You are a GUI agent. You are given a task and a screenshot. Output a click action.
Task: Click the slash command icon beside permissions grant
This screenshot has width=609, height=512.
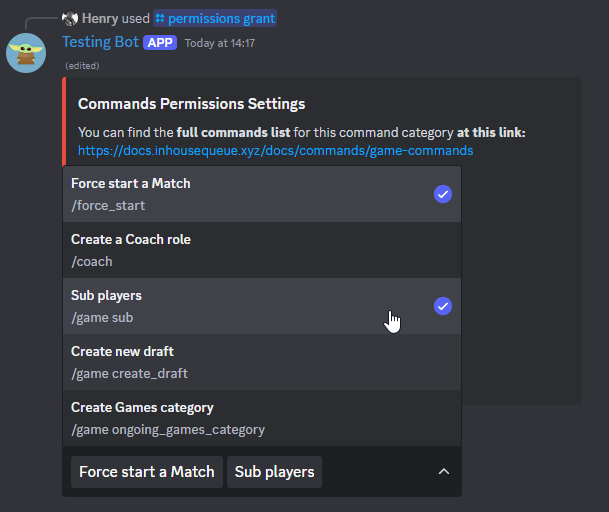(x=160, y=18)
